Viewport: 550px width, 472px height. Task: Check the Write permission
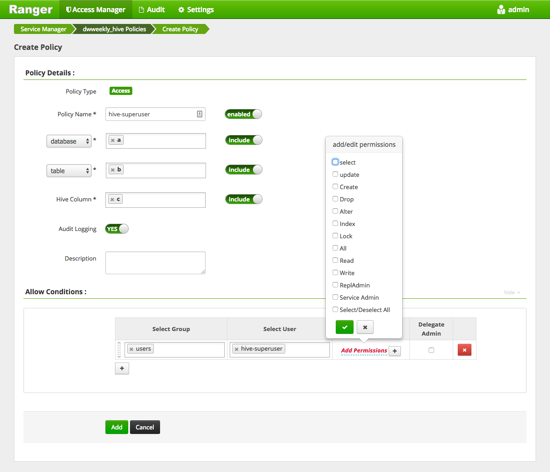pos(335,272)
